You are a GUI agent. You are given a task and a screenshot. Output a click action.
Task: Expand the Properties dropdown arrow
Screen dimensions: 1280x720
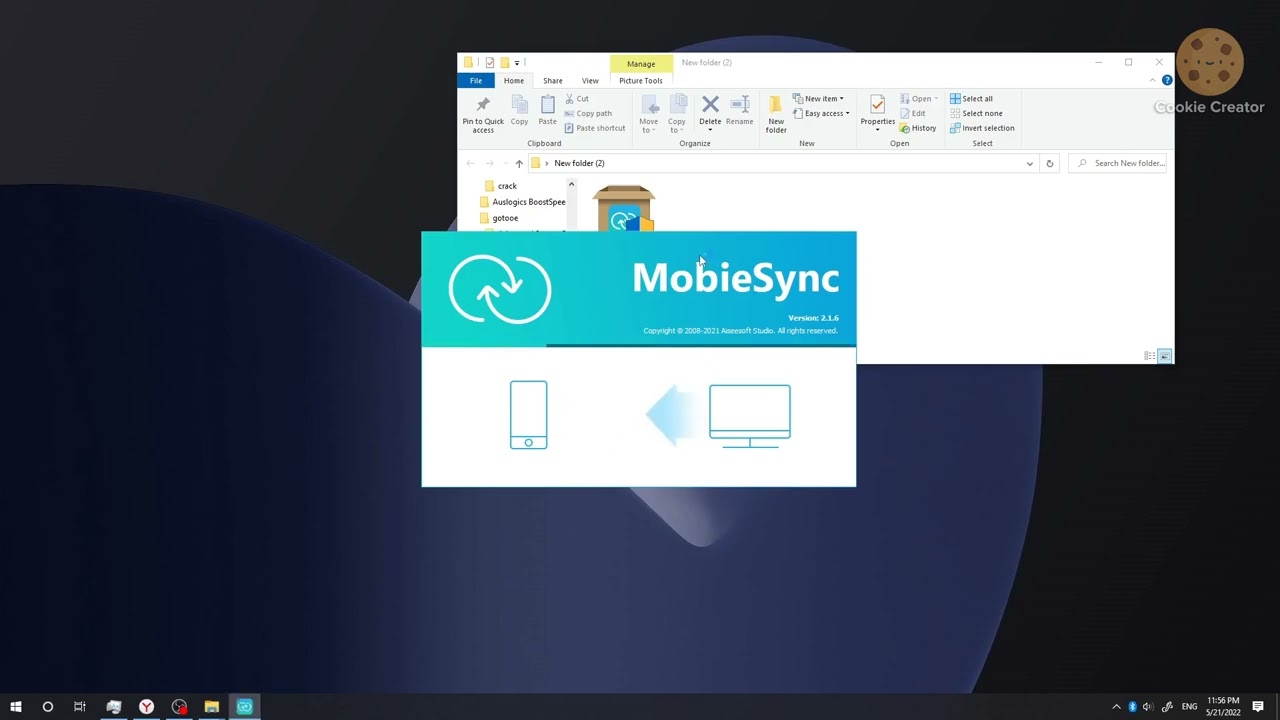(877, 130)
